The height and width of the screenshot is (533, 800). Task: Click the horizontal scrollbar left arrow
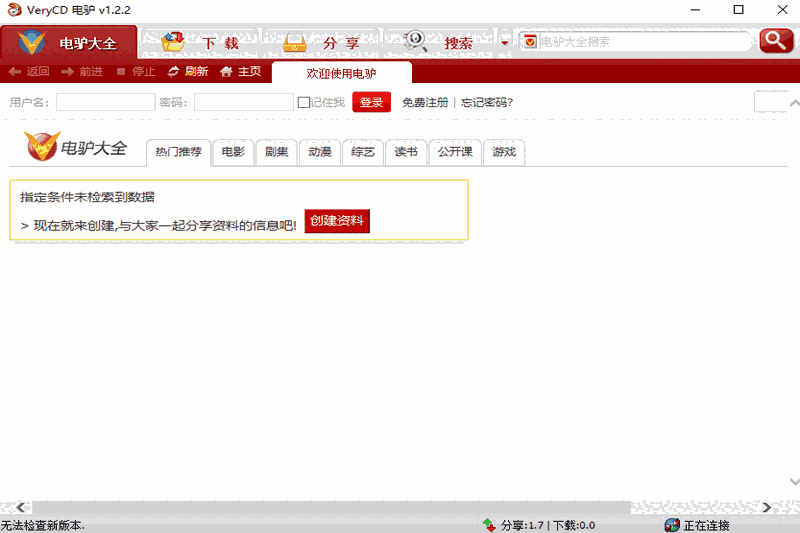coord(20,507)
